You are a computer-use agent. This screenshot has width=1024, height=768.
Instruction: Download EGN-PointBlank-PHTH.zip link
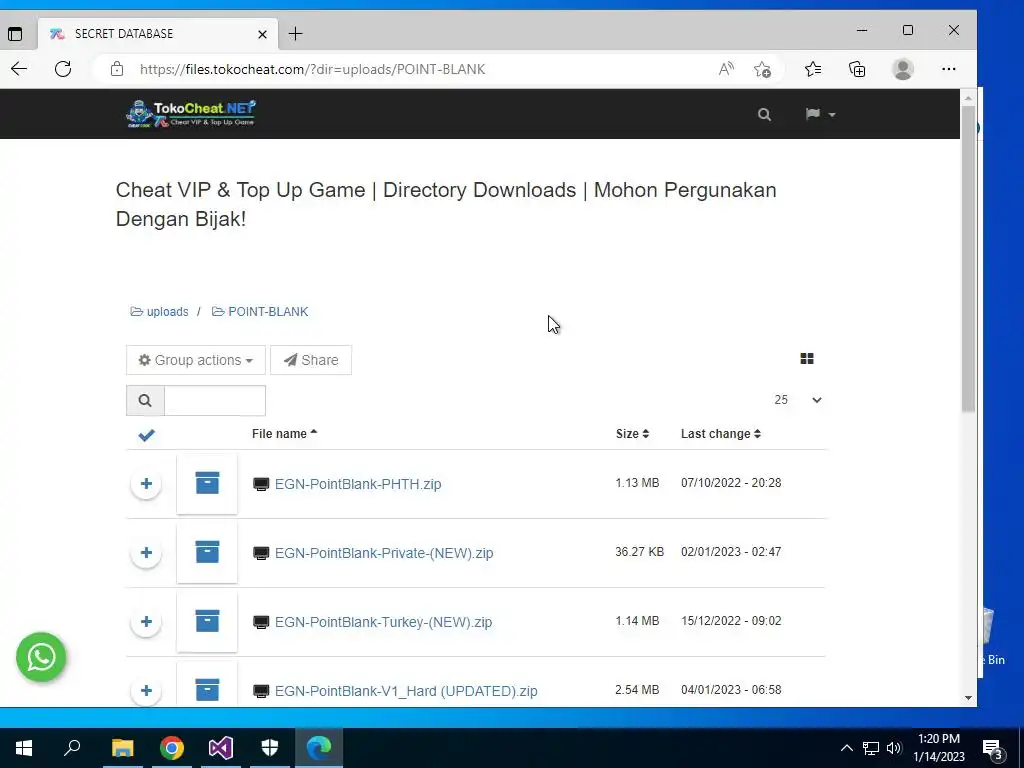[358, 484]
